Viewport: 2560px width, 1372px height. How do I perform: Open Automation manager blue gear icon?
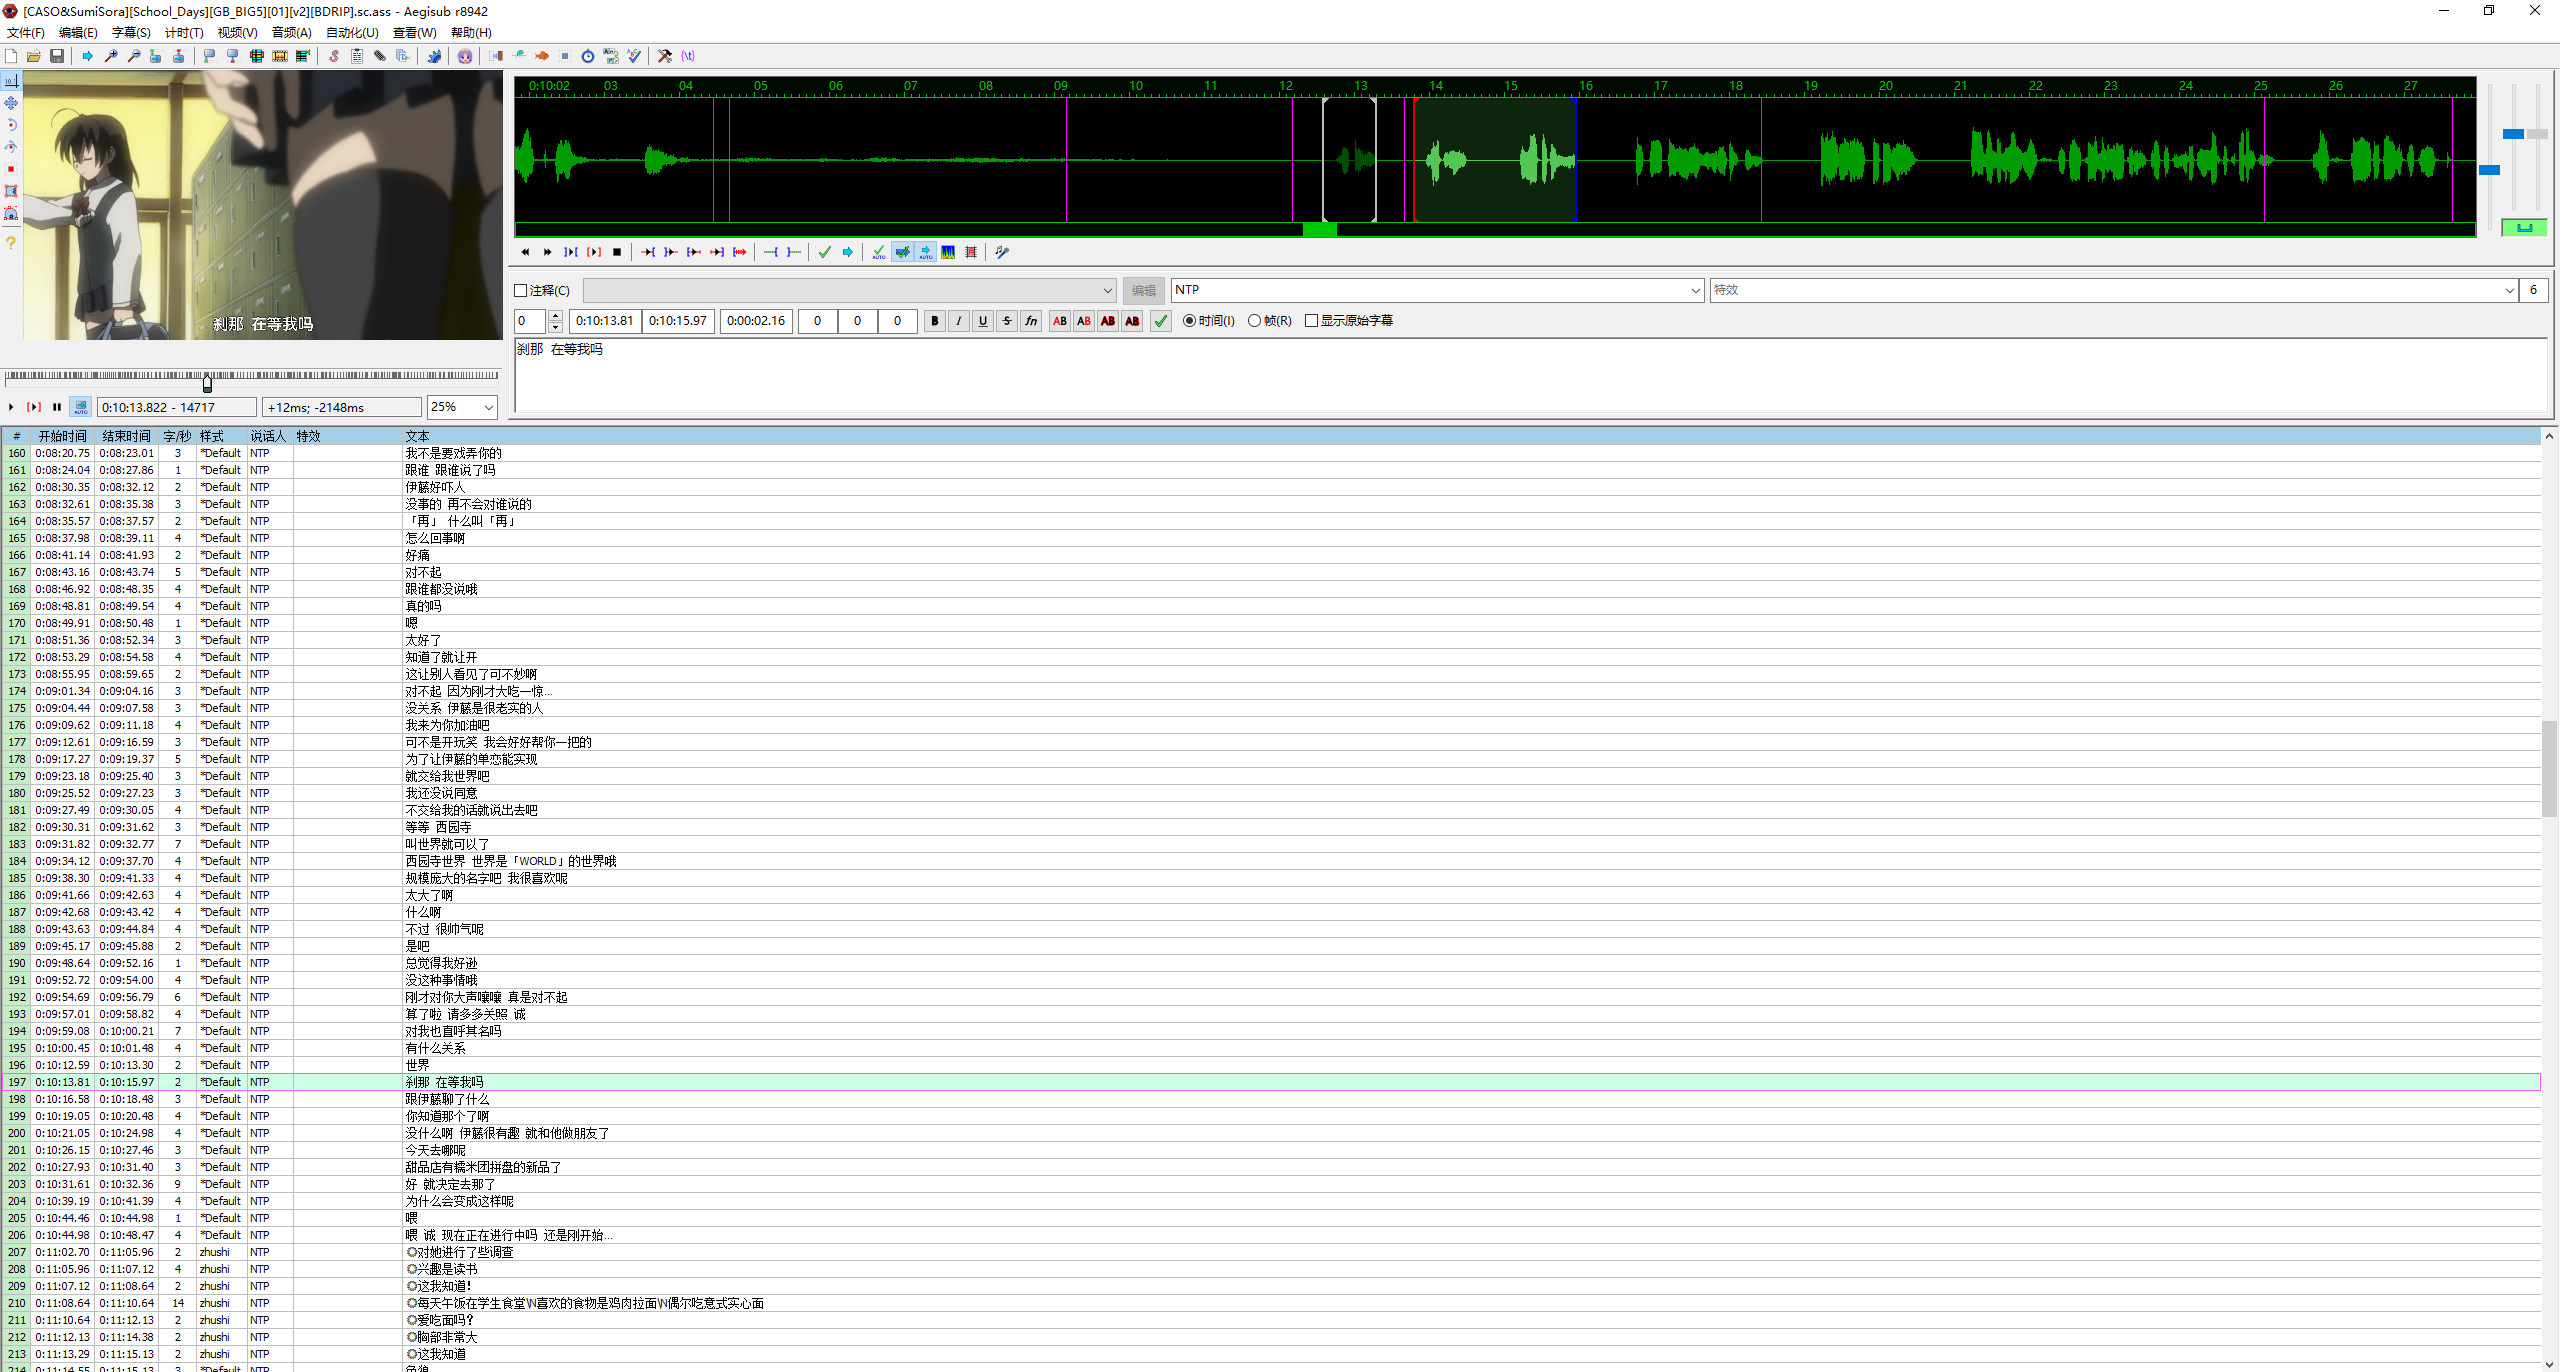coord(434,56)
